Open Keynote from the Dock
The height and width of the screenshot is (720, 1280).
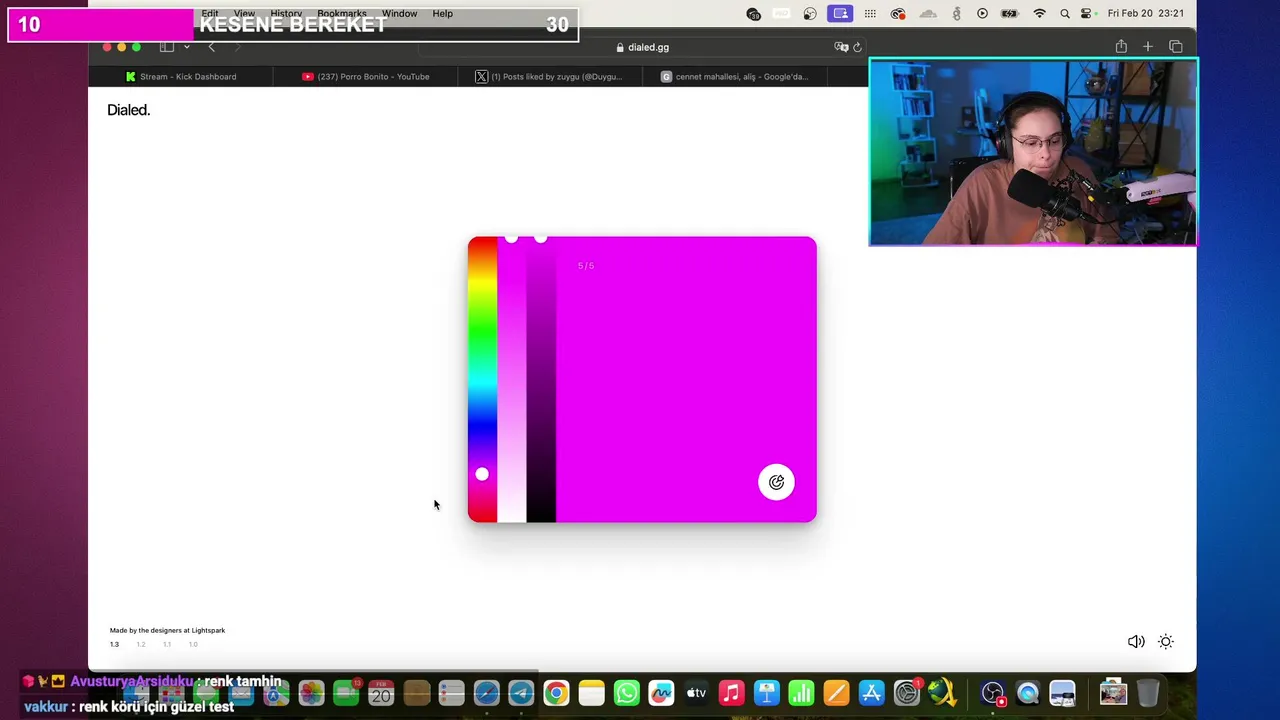[766, 693]
